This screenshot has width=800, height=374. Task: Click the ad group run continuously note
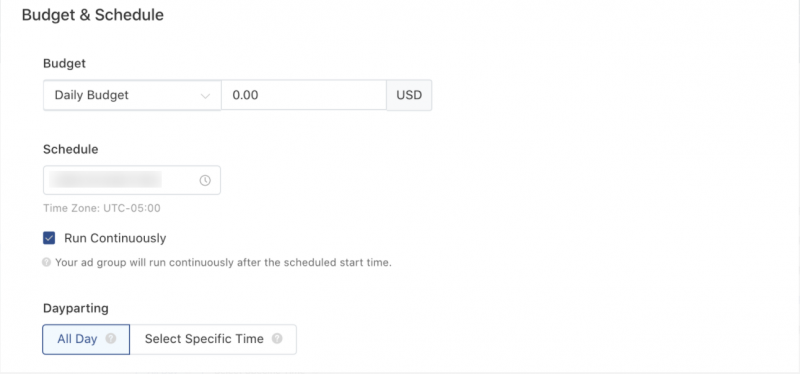pyautogui.click(x=223, y=263)
